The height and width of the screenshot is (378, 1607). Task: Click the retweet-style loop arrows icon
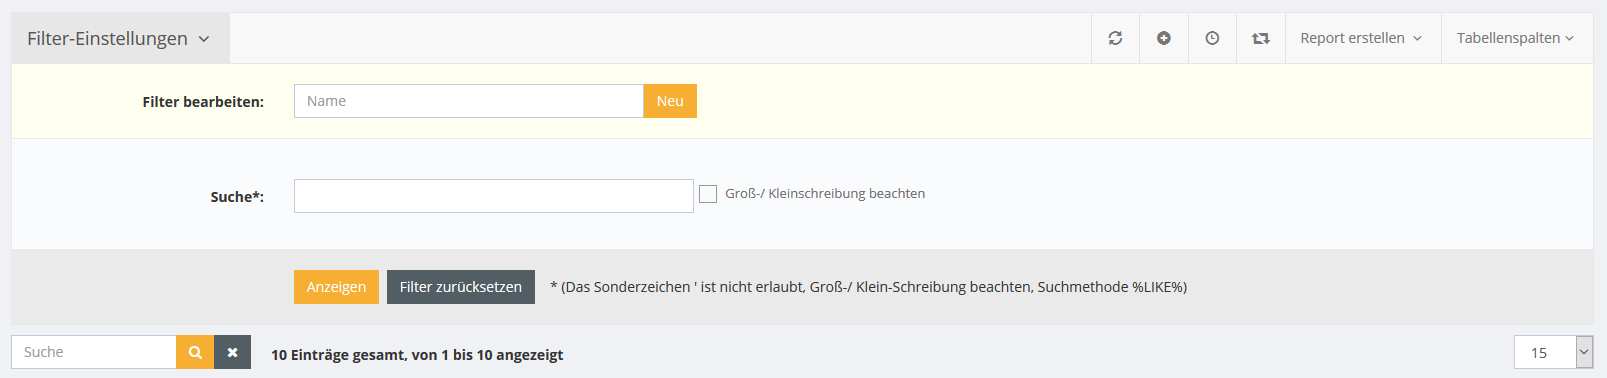[x=1261, y=38]
